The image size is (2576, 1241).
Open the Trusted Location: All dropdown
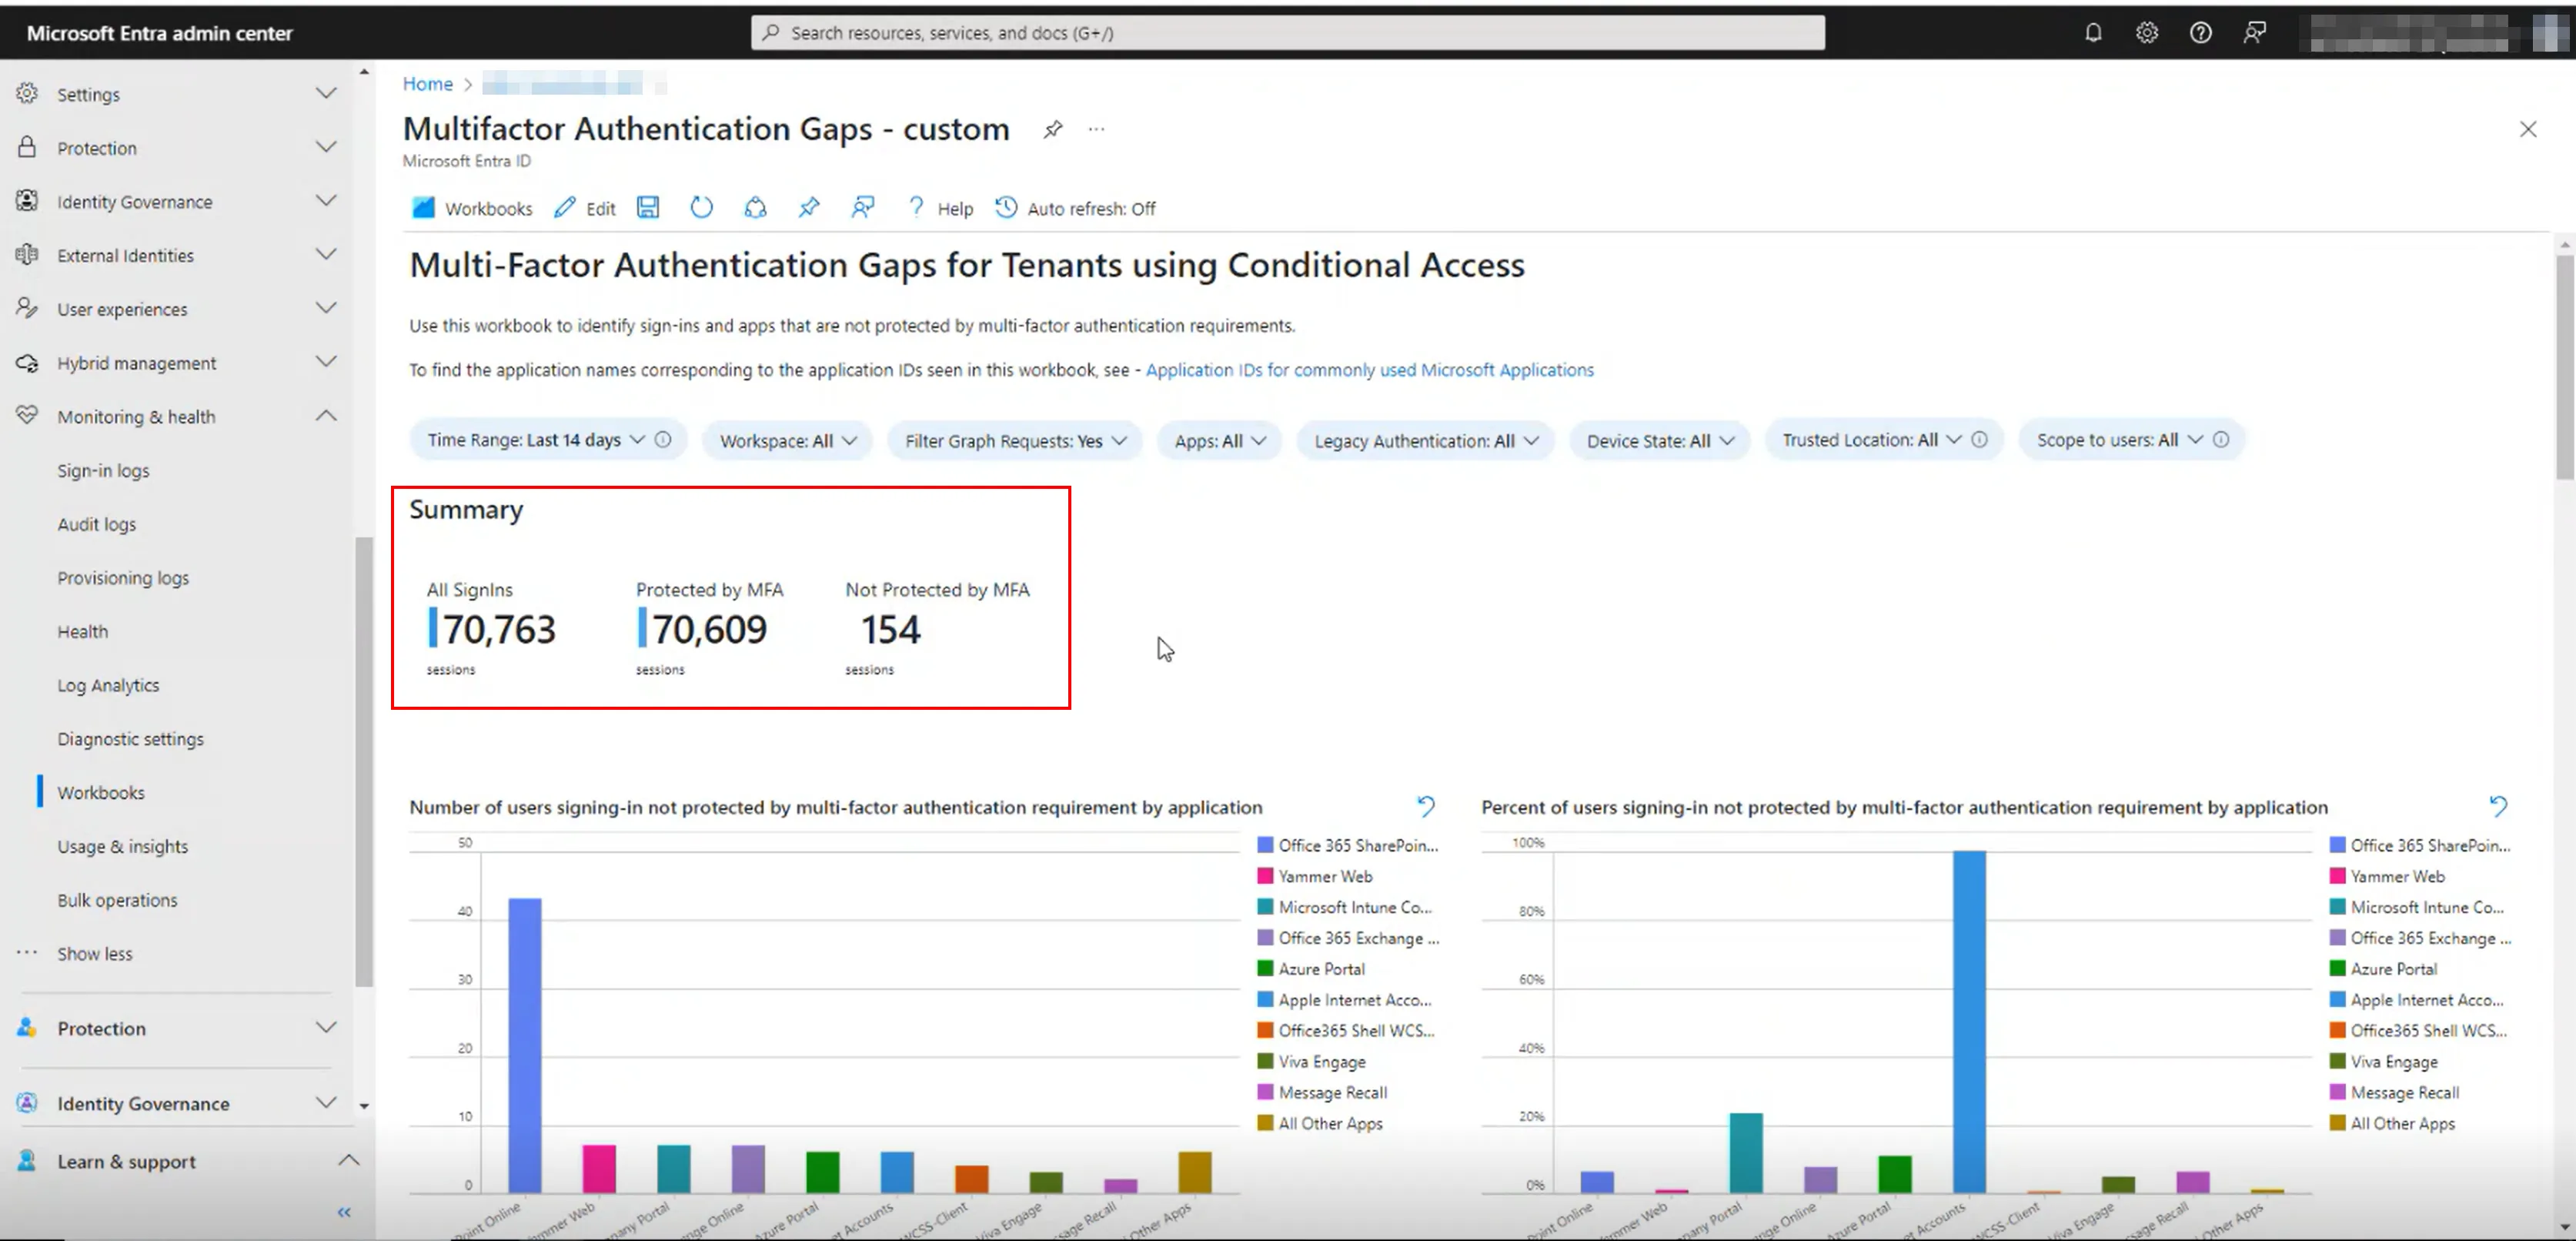point(1884,440)
